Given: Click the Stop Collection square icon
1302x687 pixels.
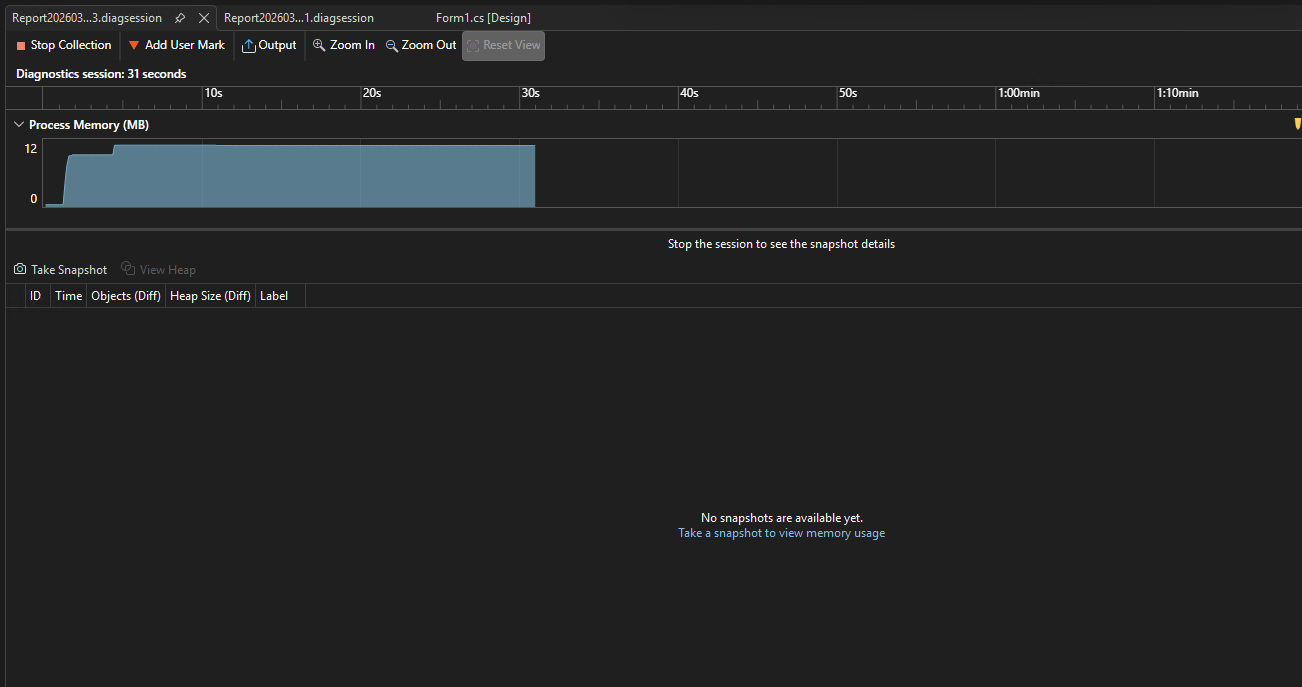Looking at the screenshot, I should click(19, 45).
